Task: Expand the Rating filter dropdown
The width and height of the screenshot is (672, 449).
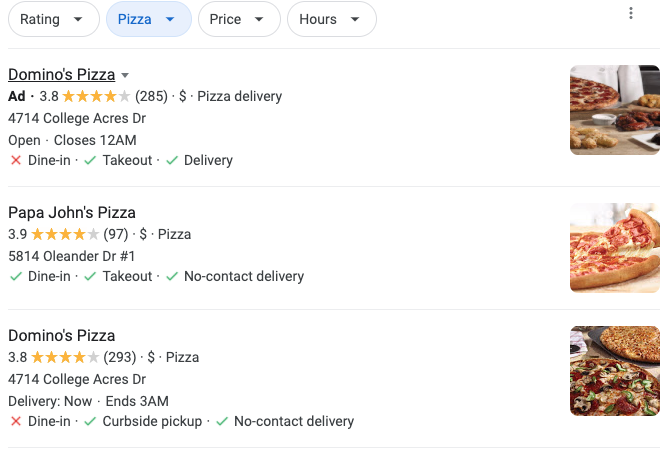Action: pos(53,19)
